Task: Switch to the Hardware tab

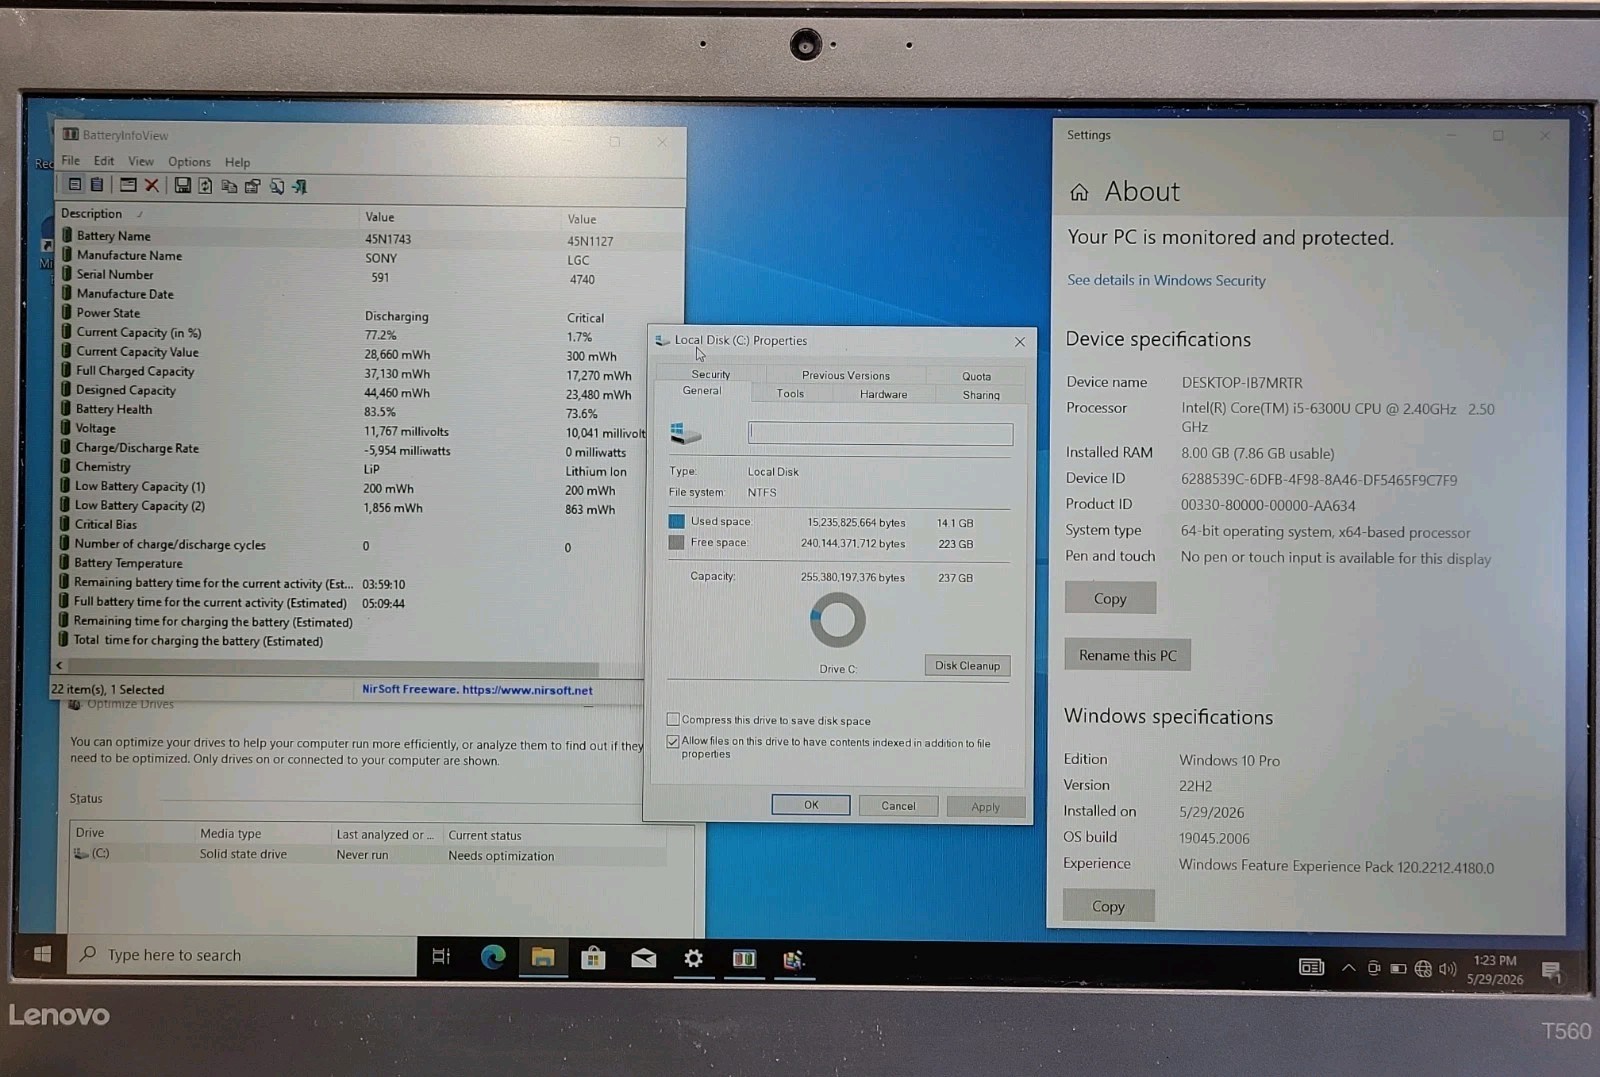Action: point(883,394)
